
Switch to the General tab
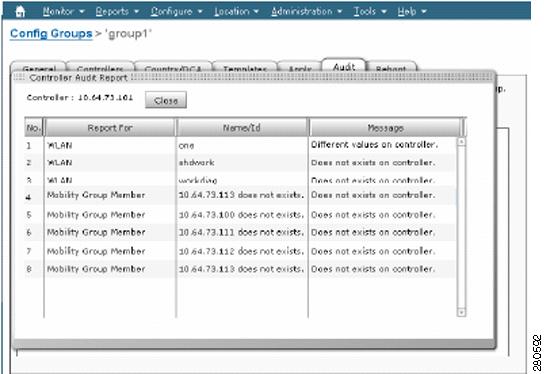(x=39, y=68)
